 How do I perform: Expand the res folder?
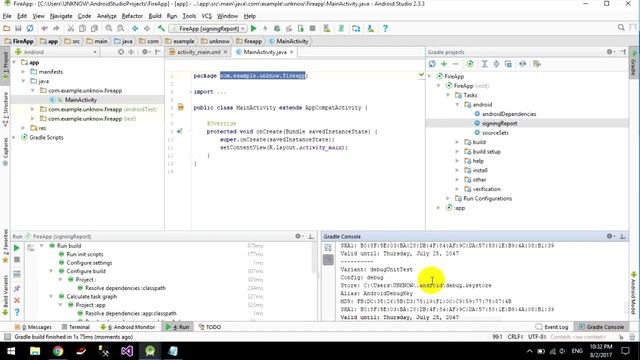pyautogui.click(x=24, y=128)
